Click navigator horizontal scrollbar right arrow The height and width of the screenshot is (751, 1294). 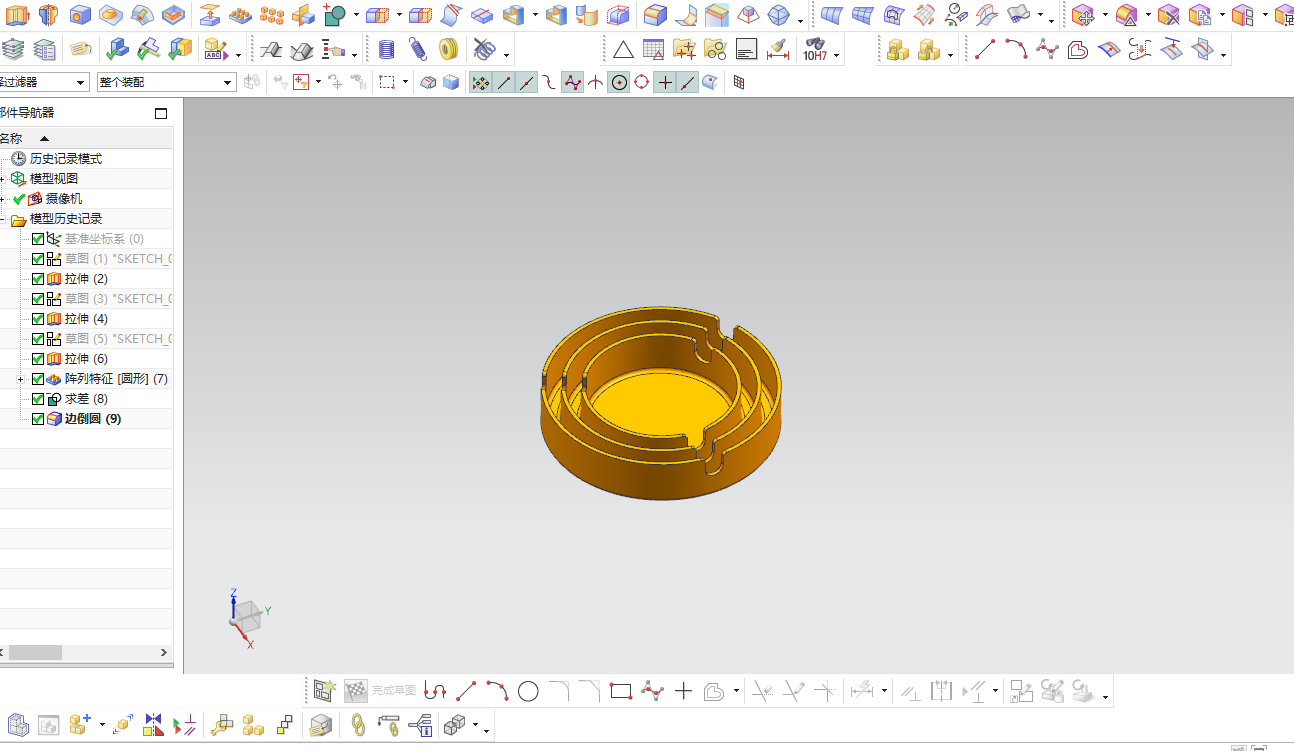pyautogui.click(x=165, y=652)
